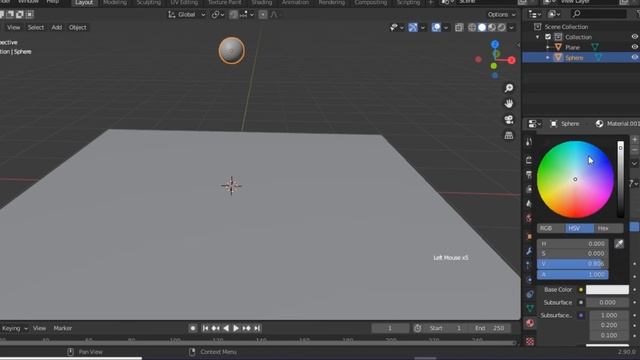Click the V value field
The height and width of the screenshot is (360, 640).
tap(573, 264)
